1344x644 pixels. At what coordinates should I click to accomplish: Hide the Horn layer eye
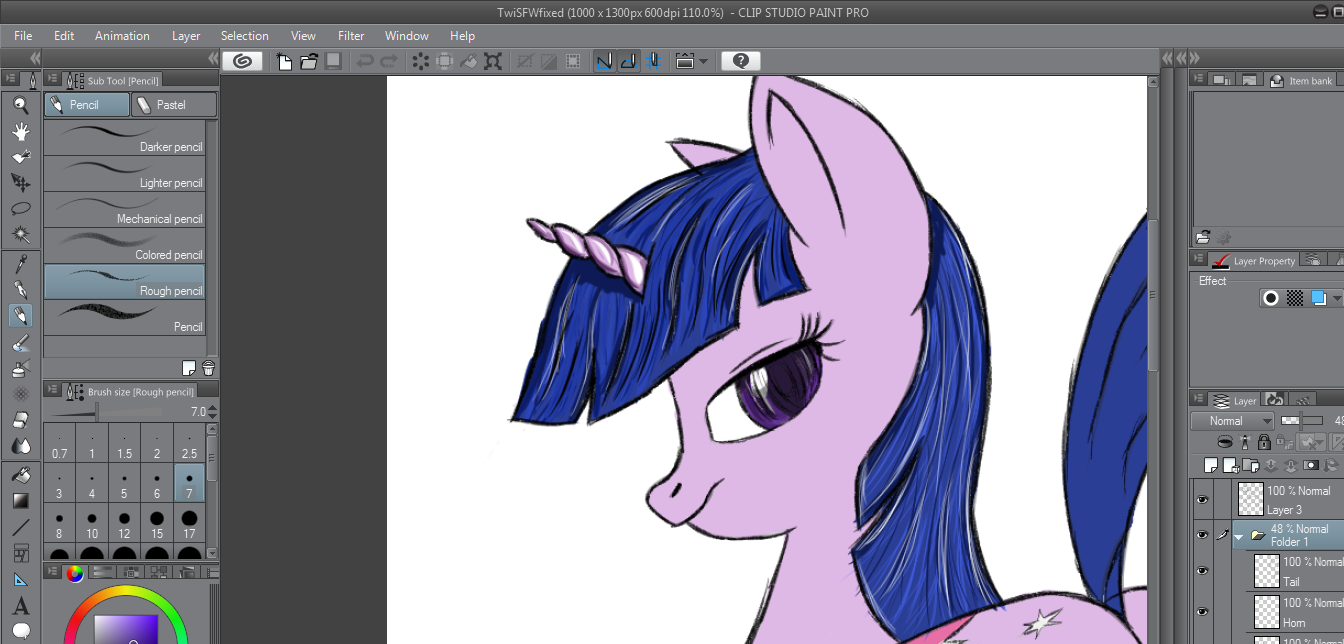[1202, 611]
